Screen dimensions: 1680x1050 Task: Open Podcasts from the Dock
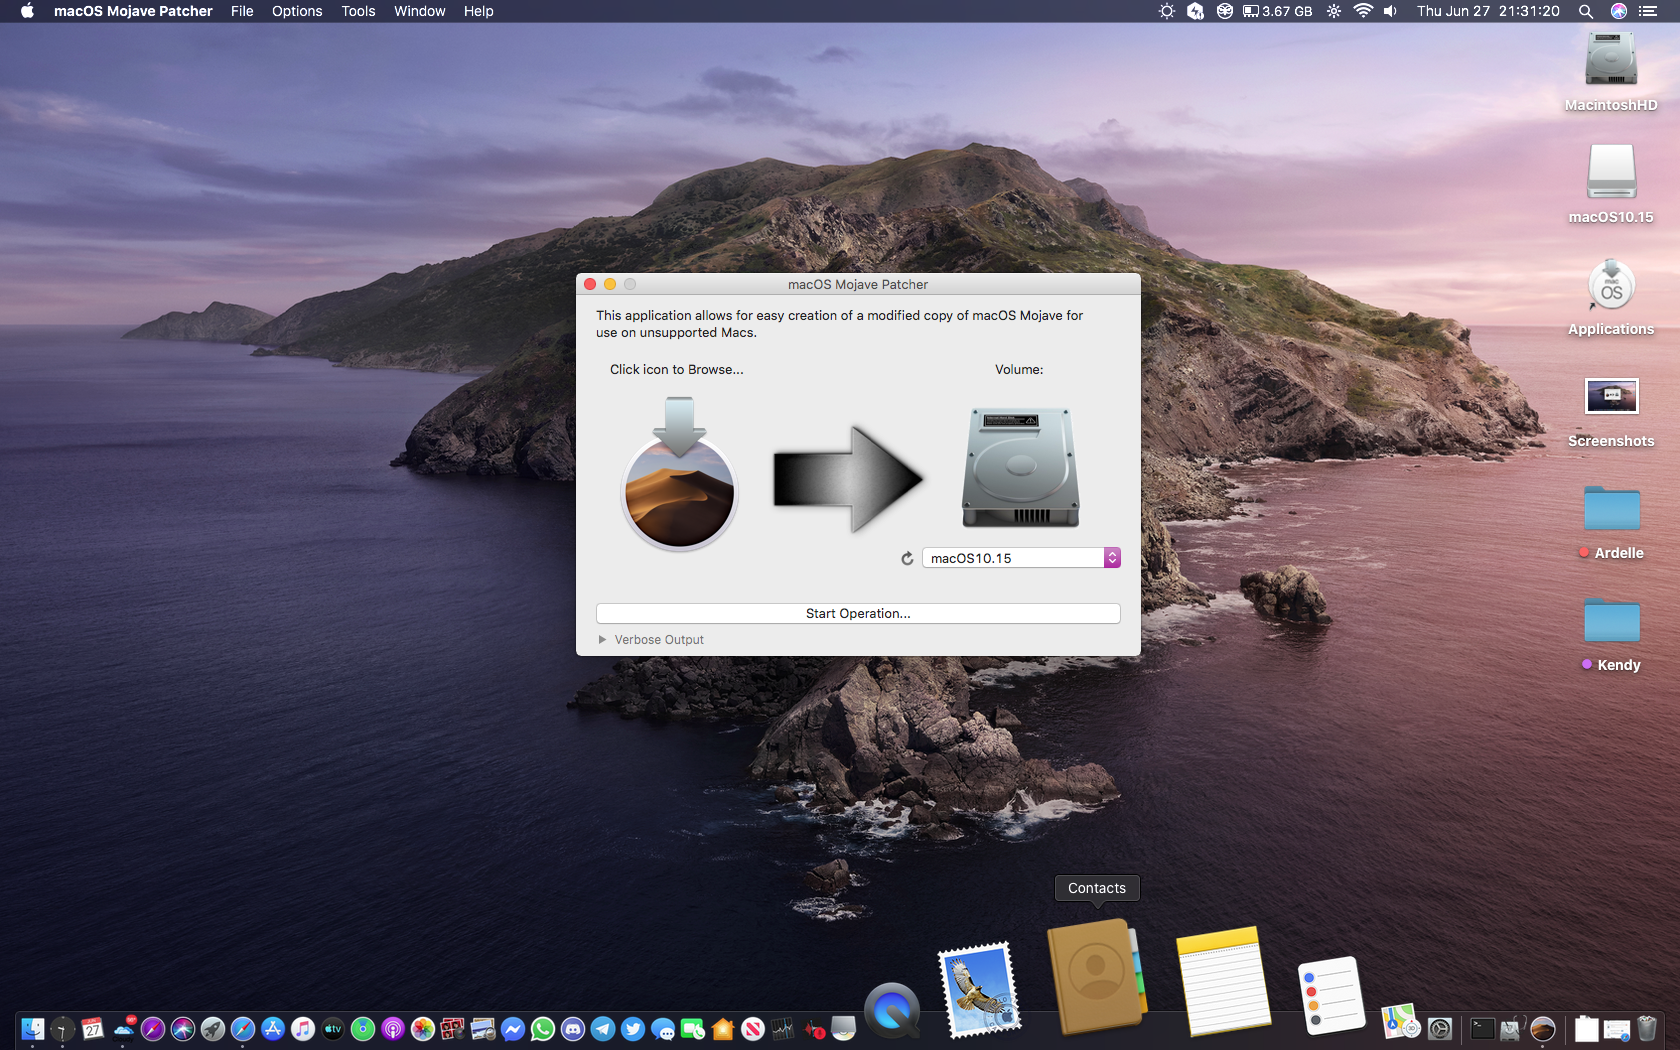(393, 1028)
